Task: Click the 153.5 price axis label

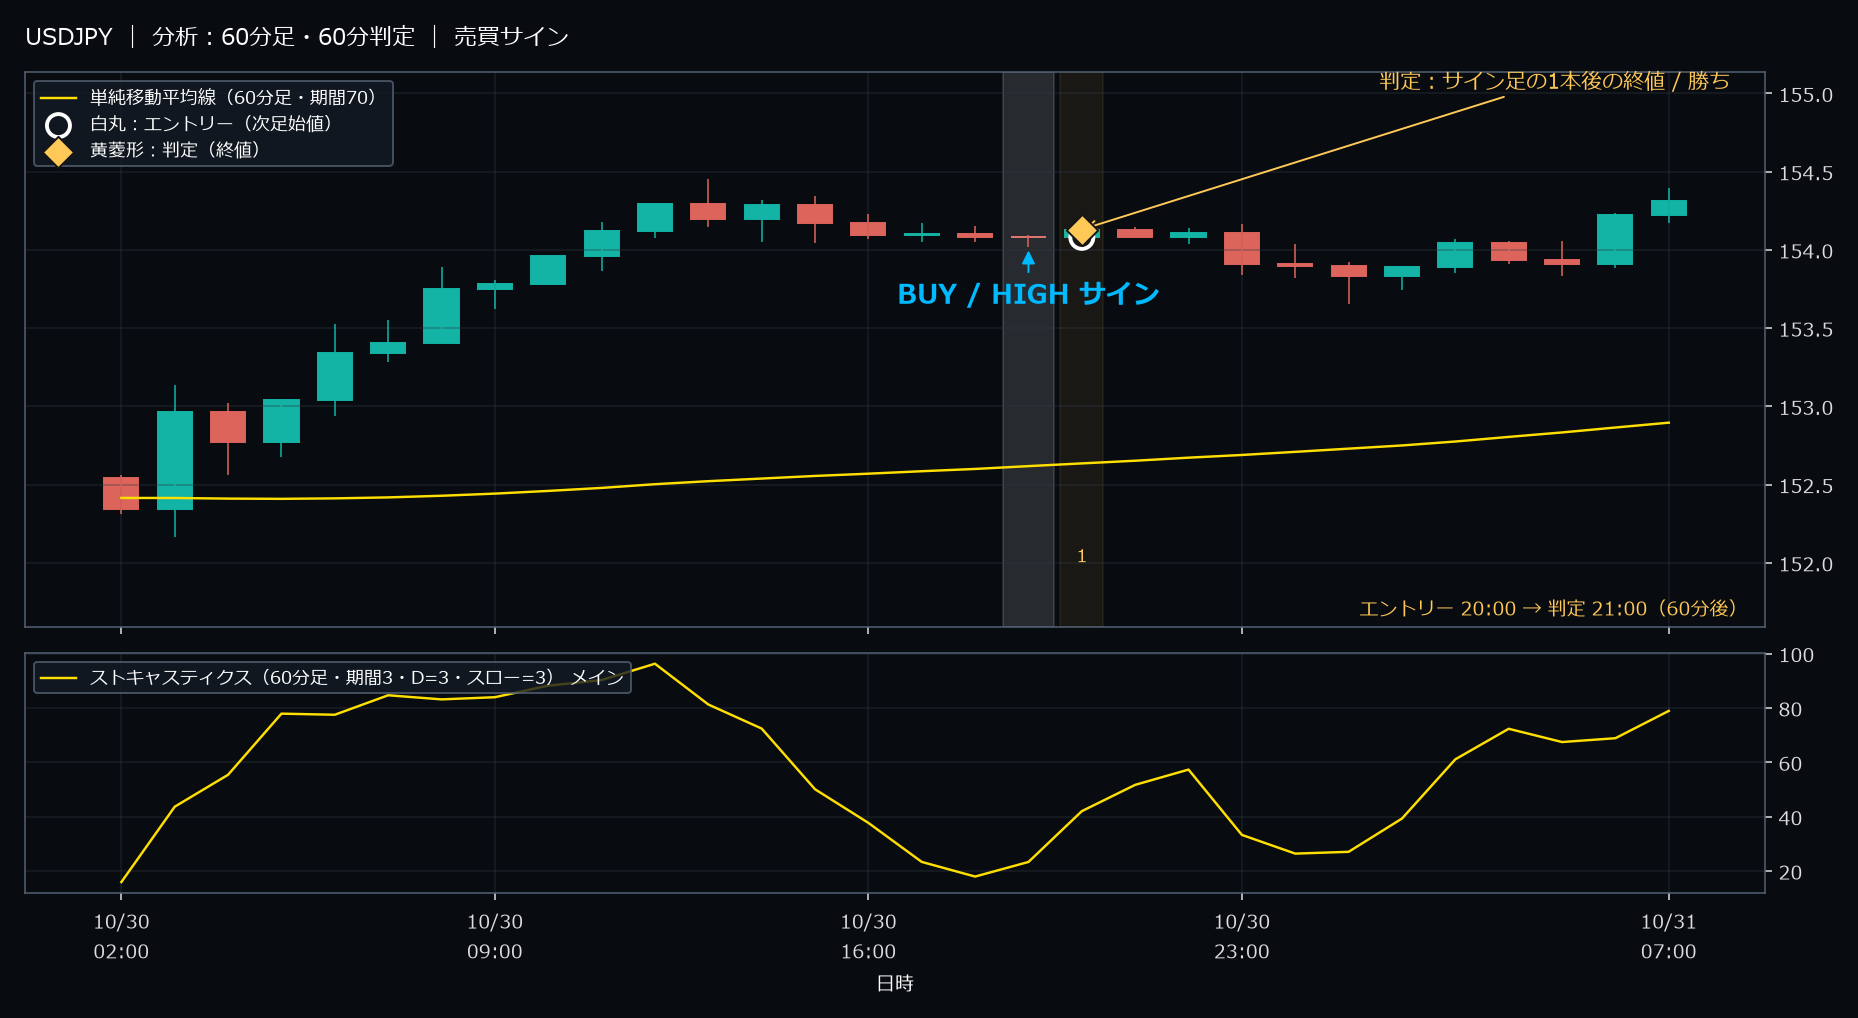Action: click(1806, 329)
